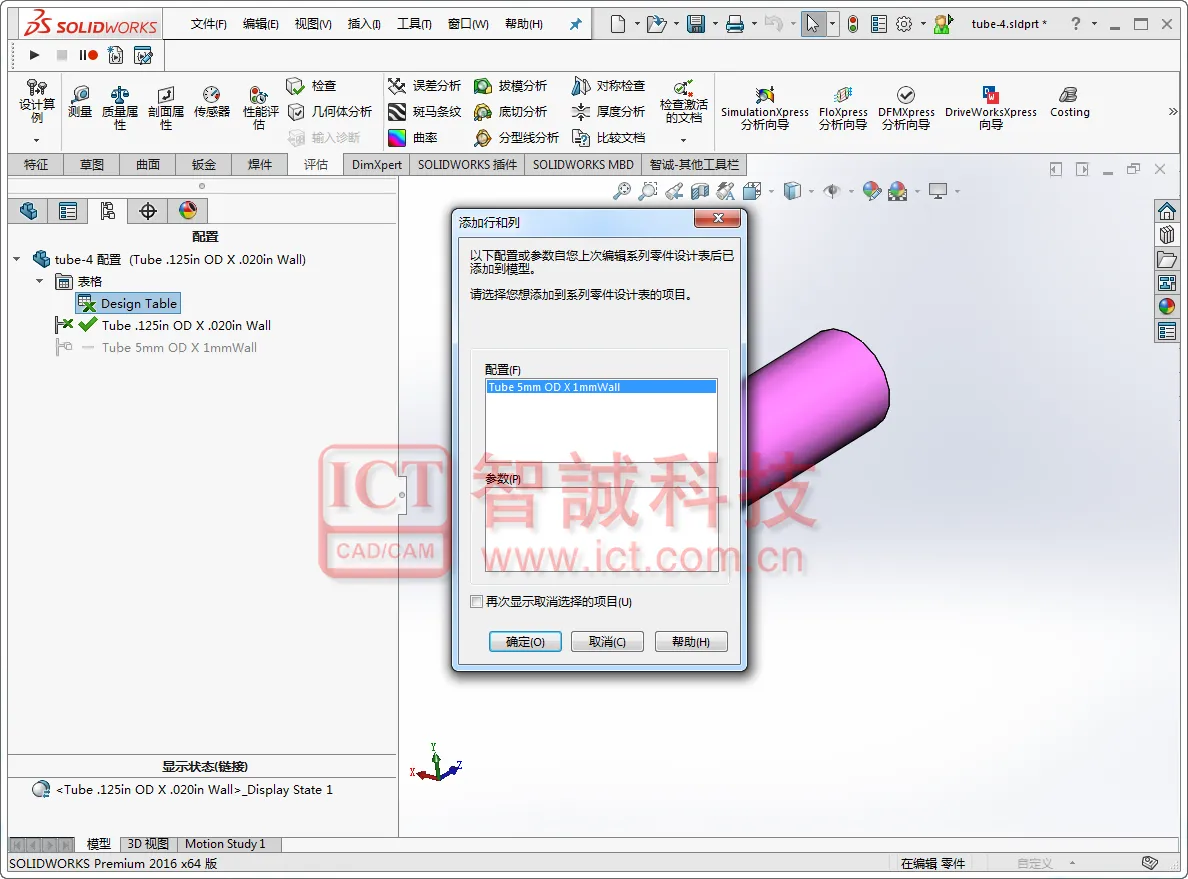1188x879 pixels.
Task: Click 取消(C) in the dialog
Action: point(608,642)
